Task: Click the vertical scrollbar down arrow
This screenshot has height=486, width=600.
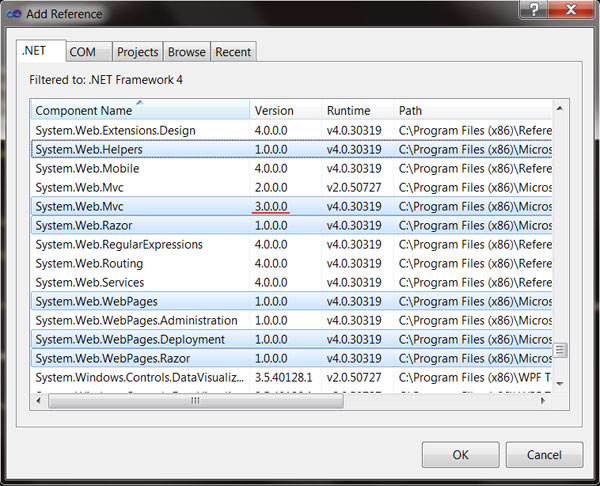Action: tap(560, 383)
